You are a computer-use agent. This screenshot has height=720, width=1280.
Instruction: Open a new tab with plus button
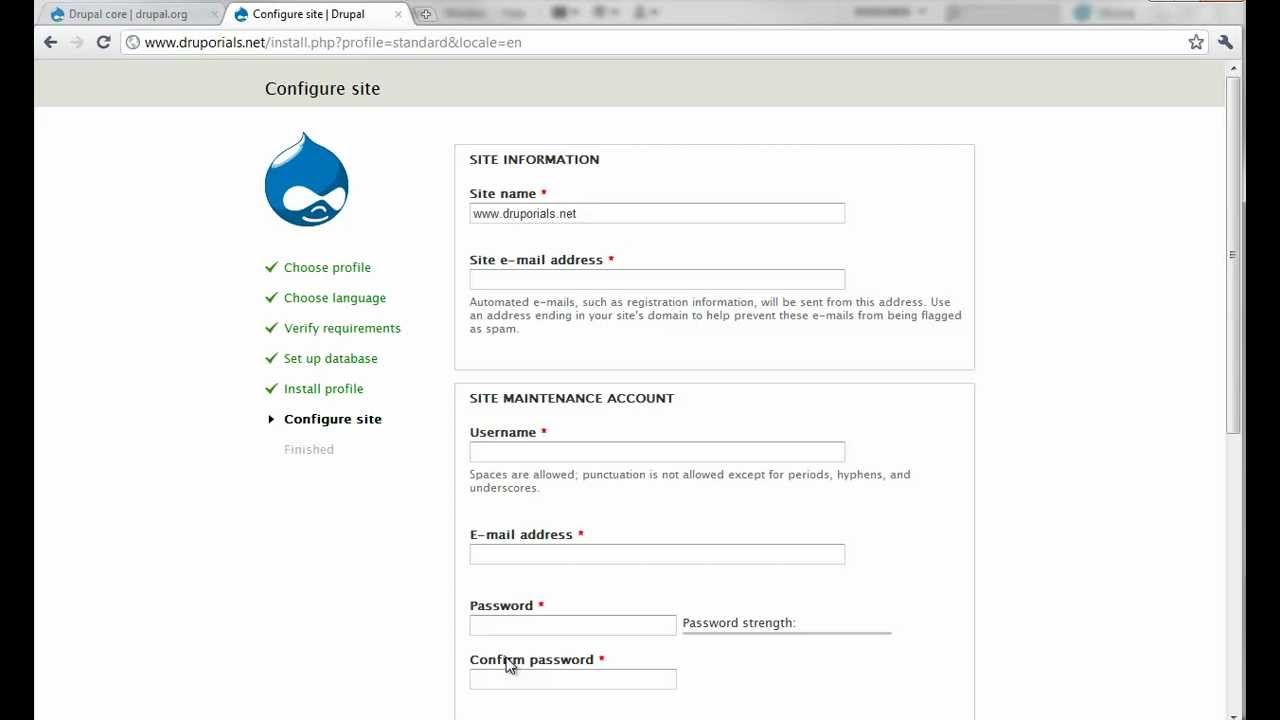tap(425, 14)
